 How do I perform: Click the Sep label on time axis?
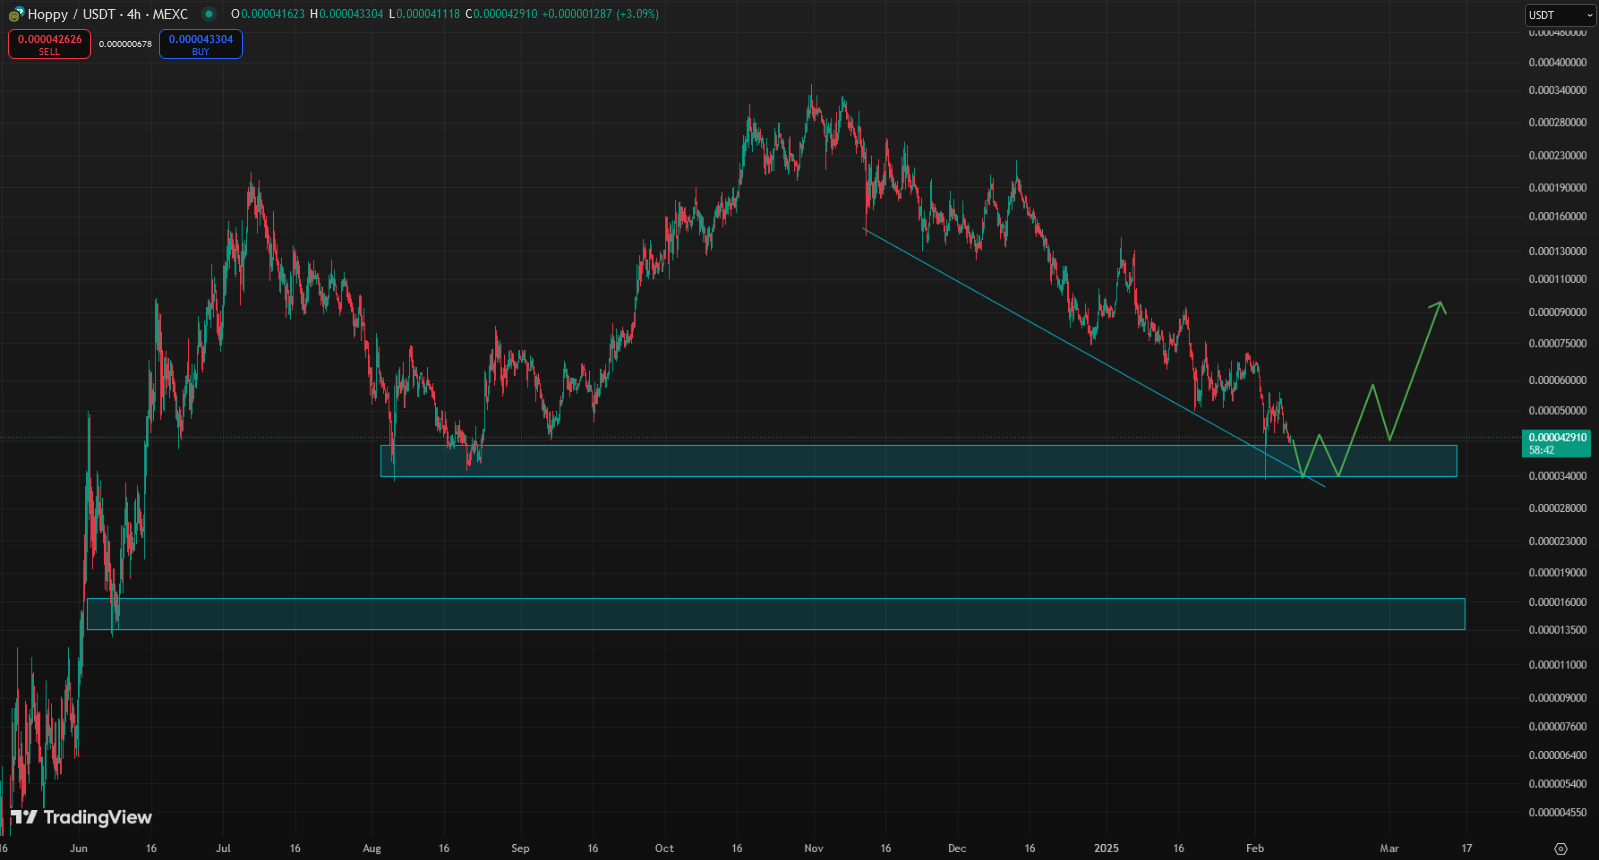coord(520,848)
